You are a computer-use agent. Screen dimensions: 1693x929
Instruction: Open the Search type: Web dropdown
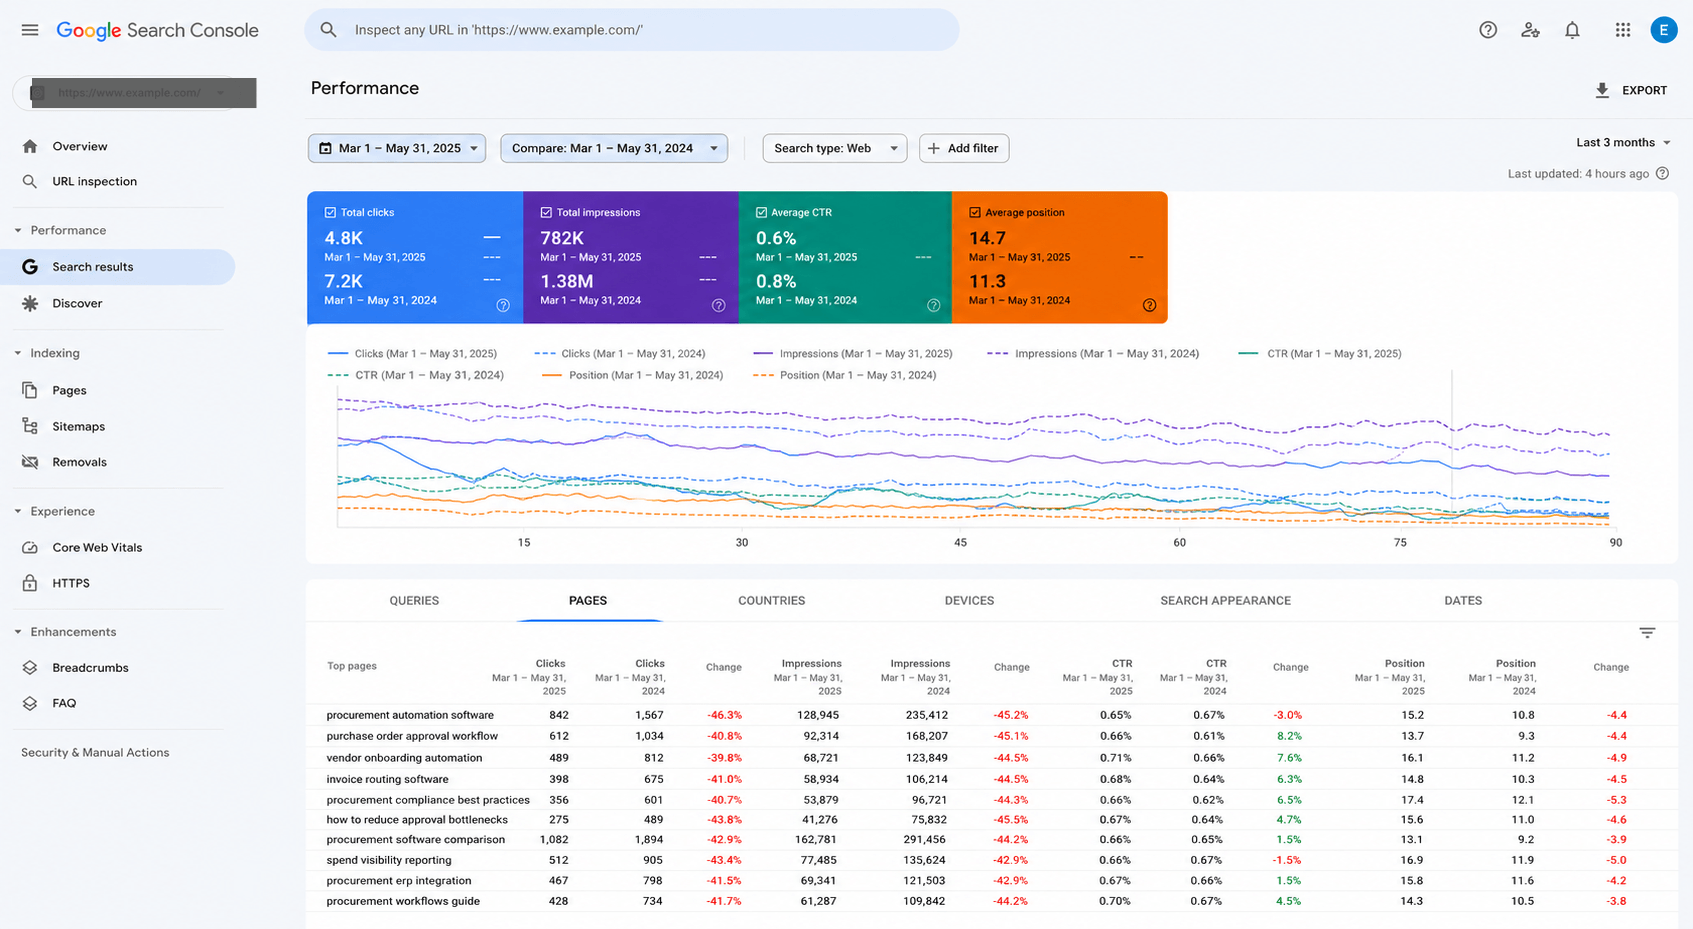pos(835,148)
